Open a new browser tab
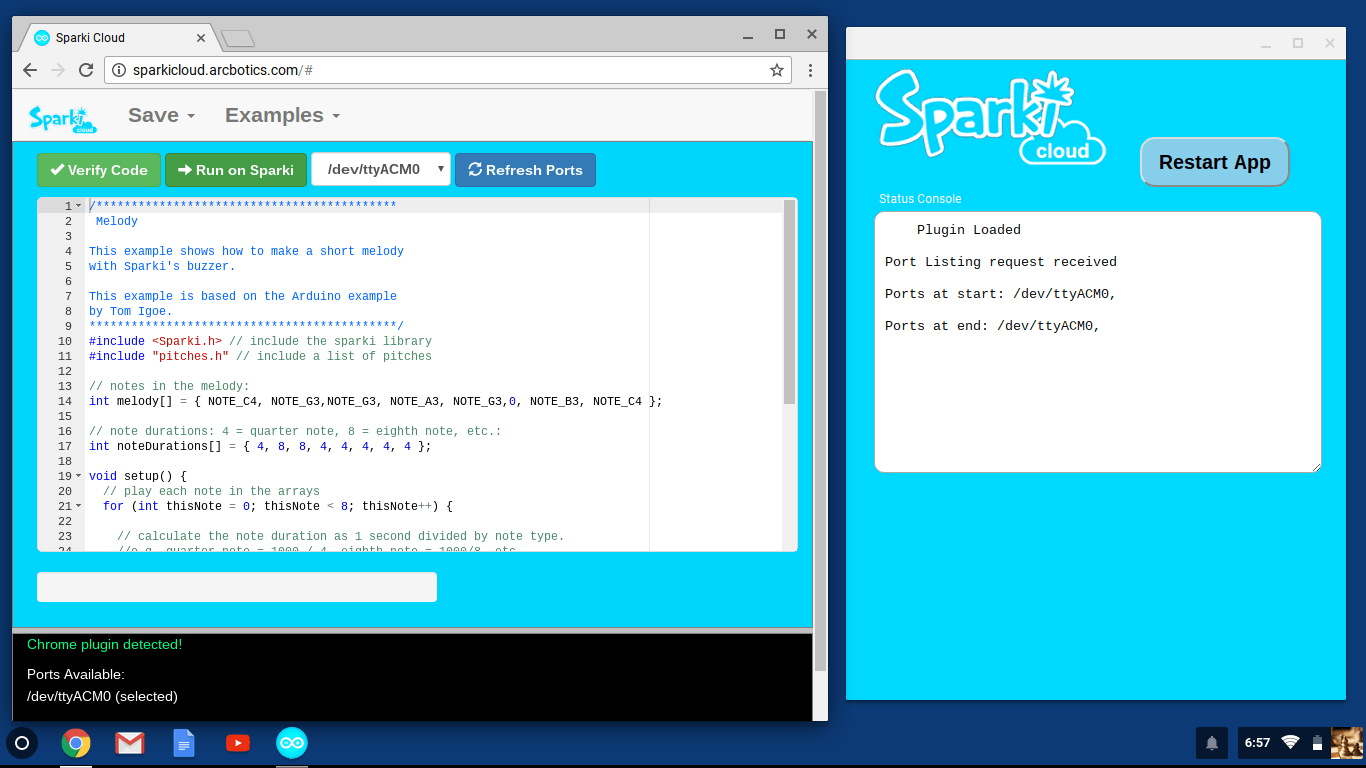The width and height of the screenshot is (1366, 768). (238, 38)
